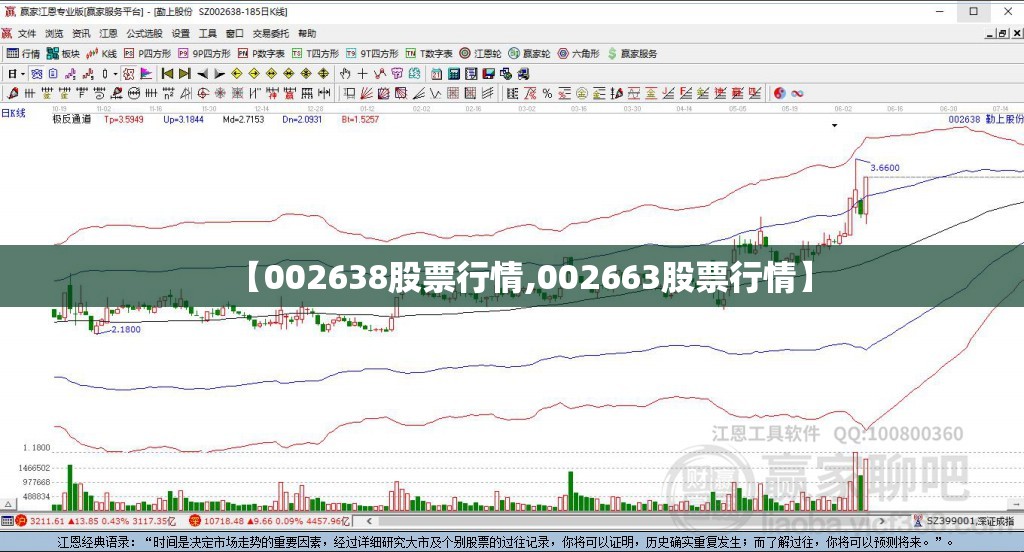This screenshot has width=1024, height=552.
Task: Switch to K线 chart view
Action: 101,54
